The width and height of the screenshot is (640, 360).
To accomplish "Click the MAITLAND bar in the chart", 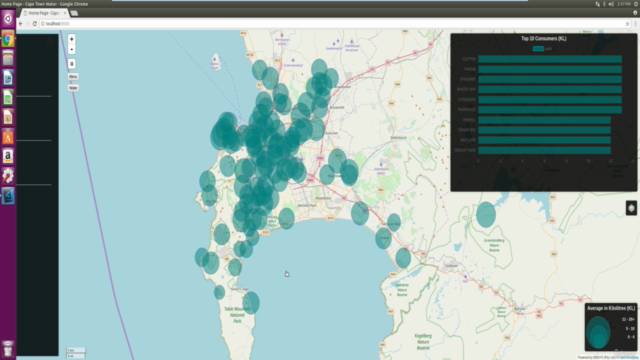I will click(x=544, y=140).
